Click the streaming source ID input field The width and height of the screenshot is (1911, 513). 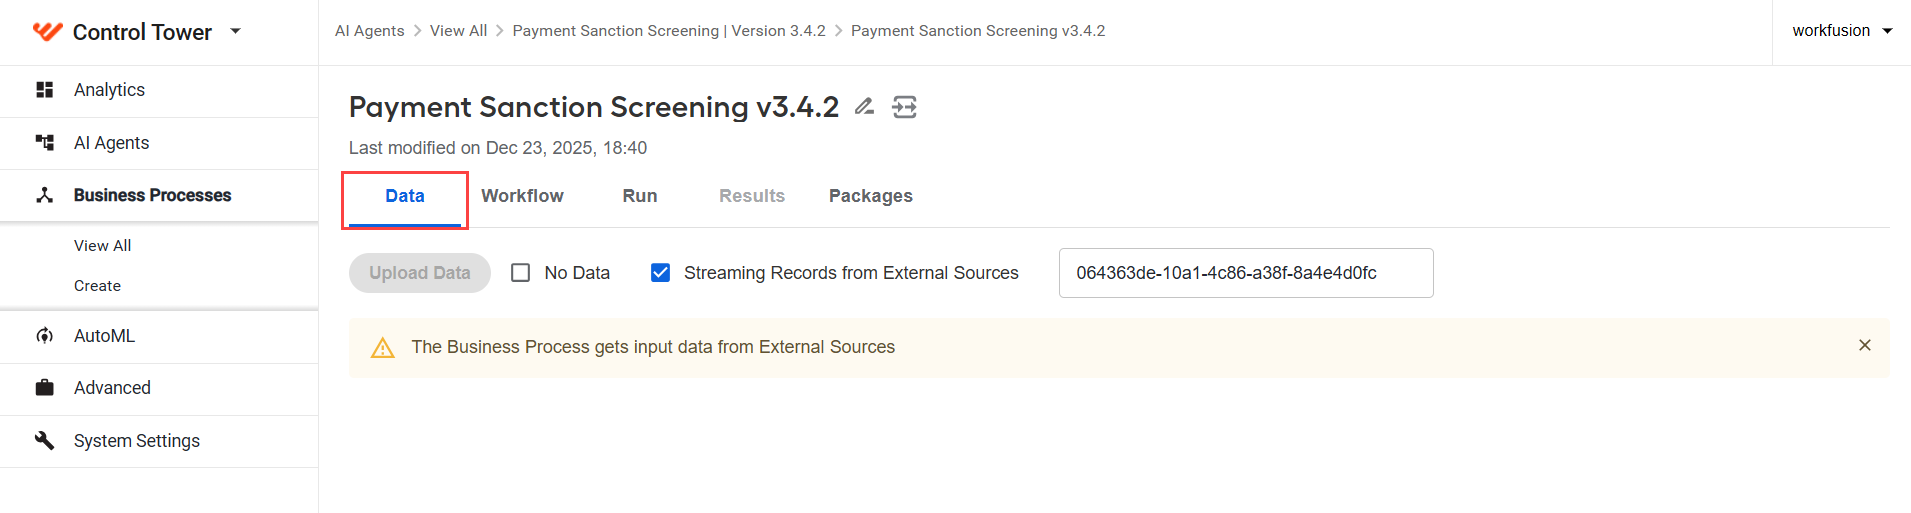coord(1246,273)
